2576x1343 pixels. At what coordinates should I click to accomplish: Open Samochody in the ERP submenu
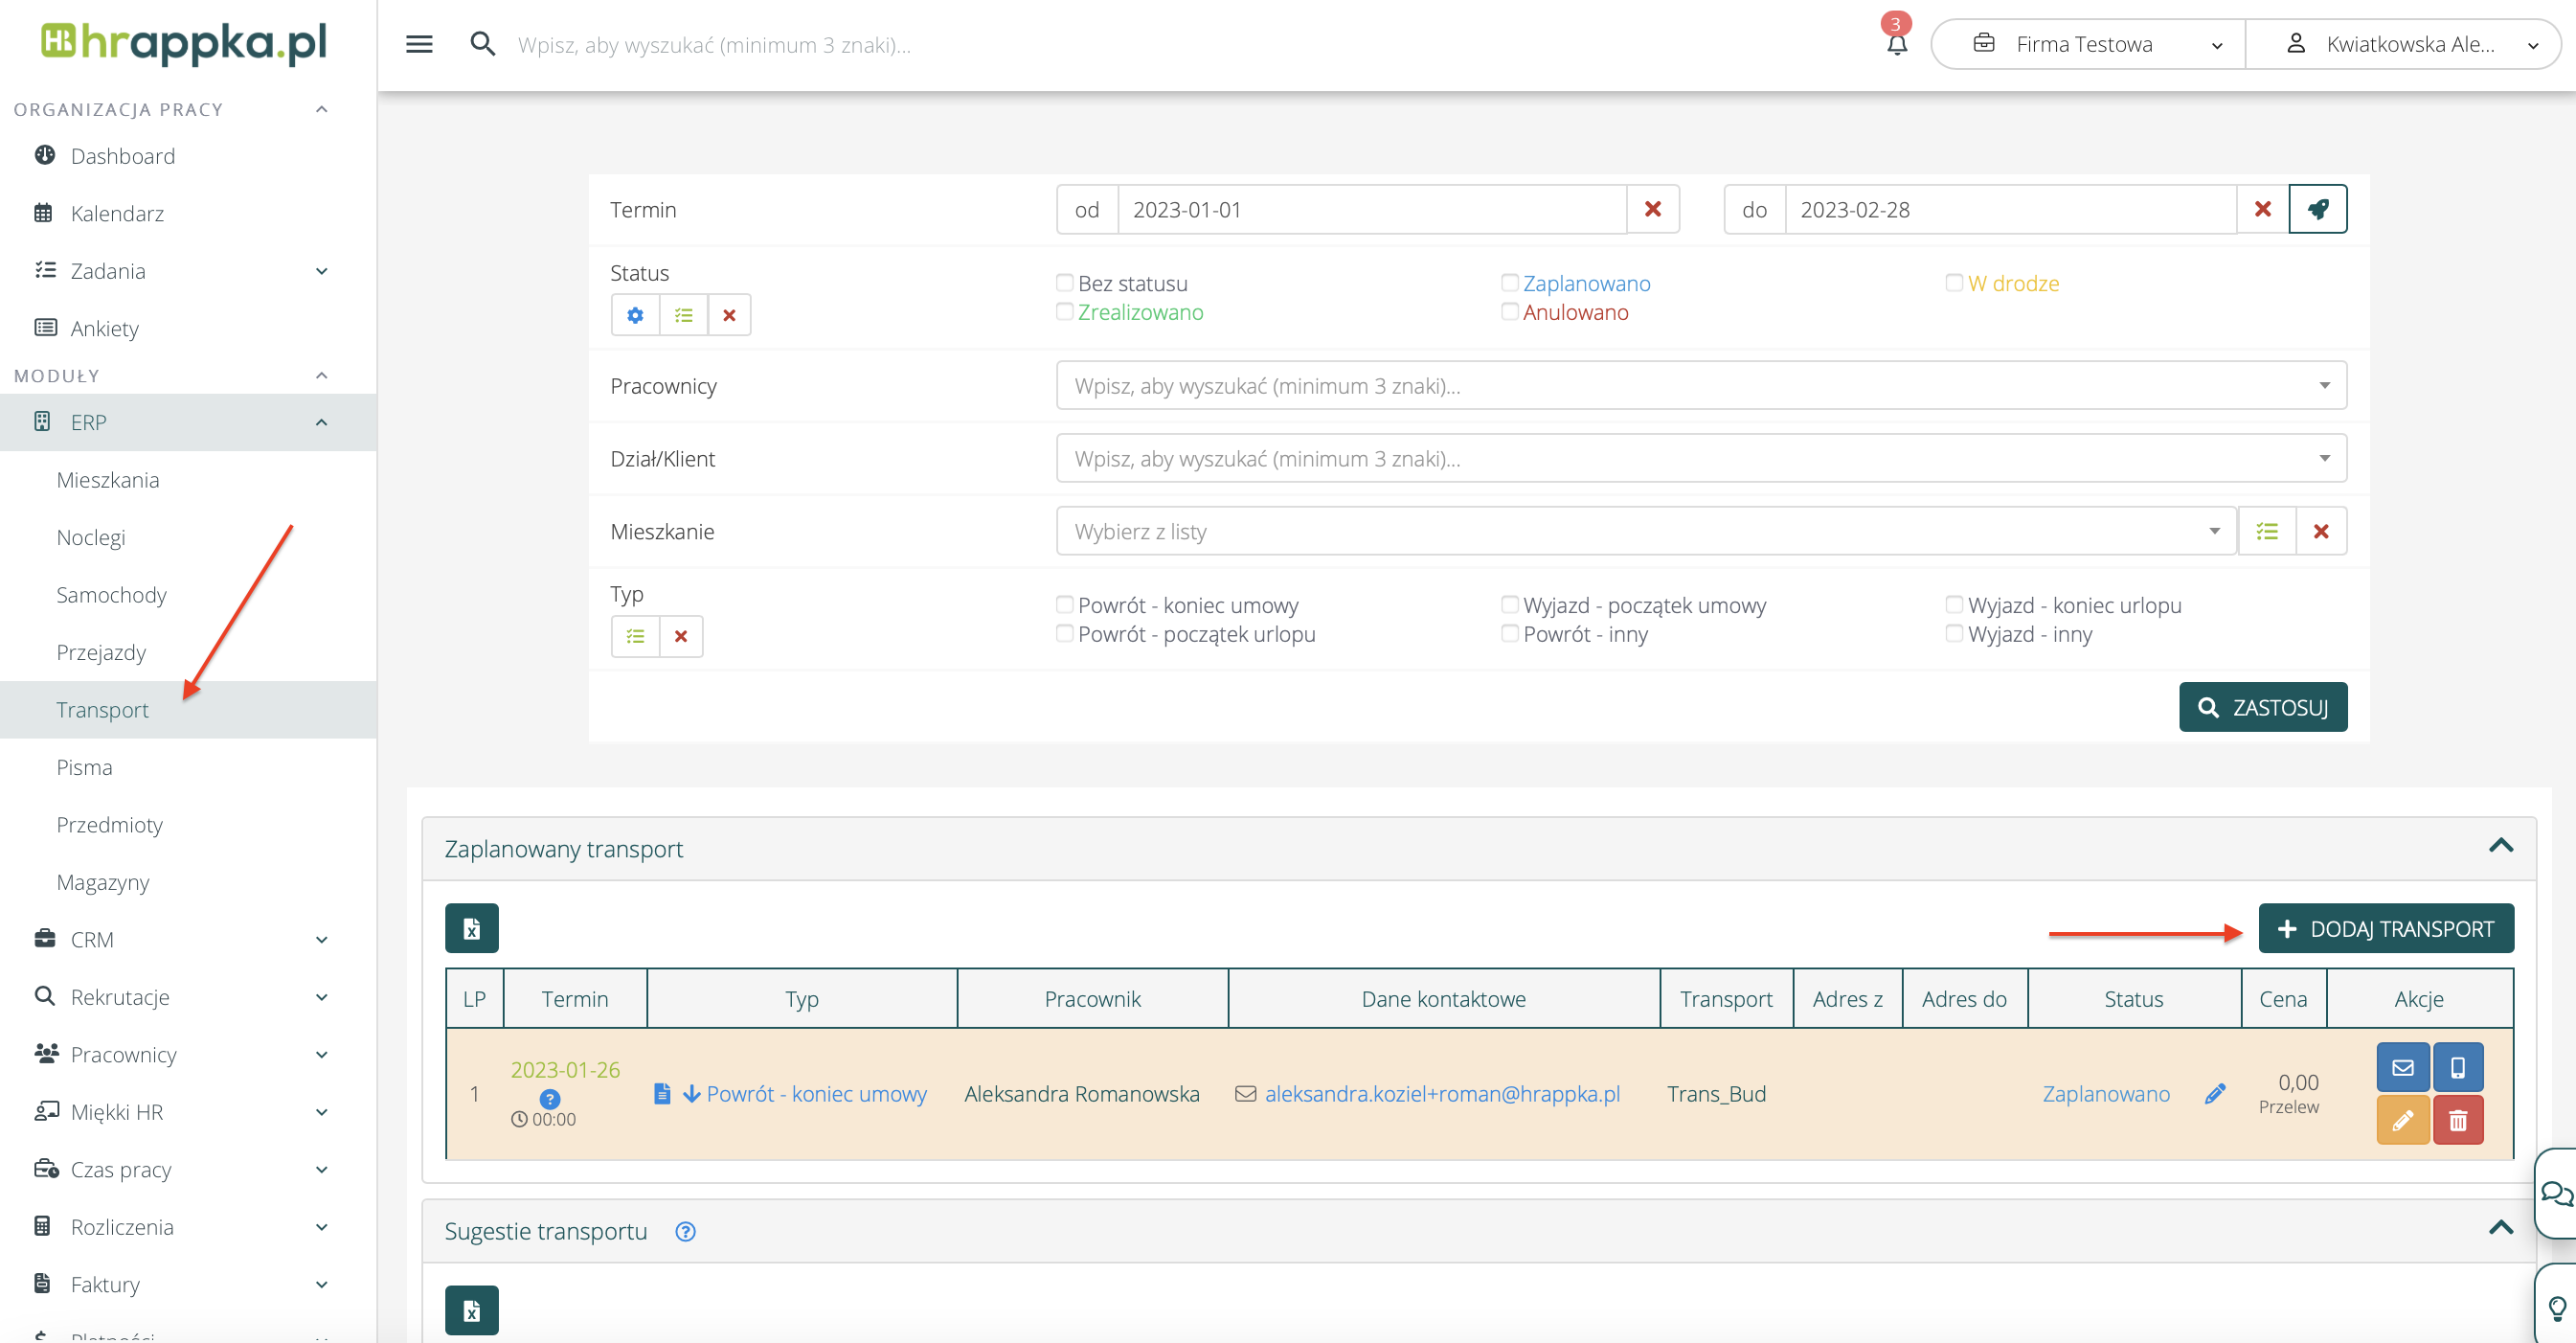[x=111, y=594]
